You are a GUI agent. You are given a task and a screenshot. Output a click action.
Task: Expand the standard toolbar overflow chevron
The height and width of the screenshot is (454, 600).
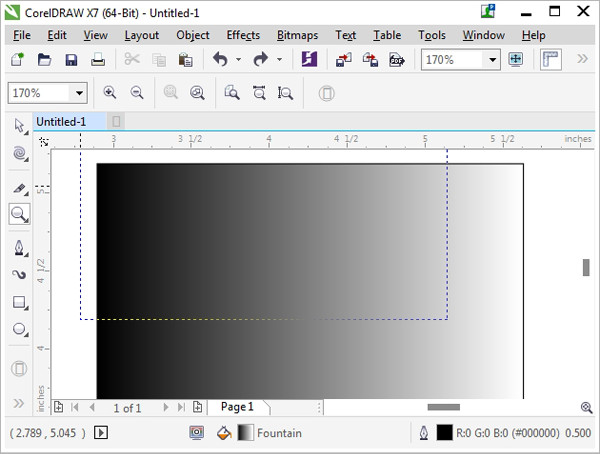(x=582, y=59)
